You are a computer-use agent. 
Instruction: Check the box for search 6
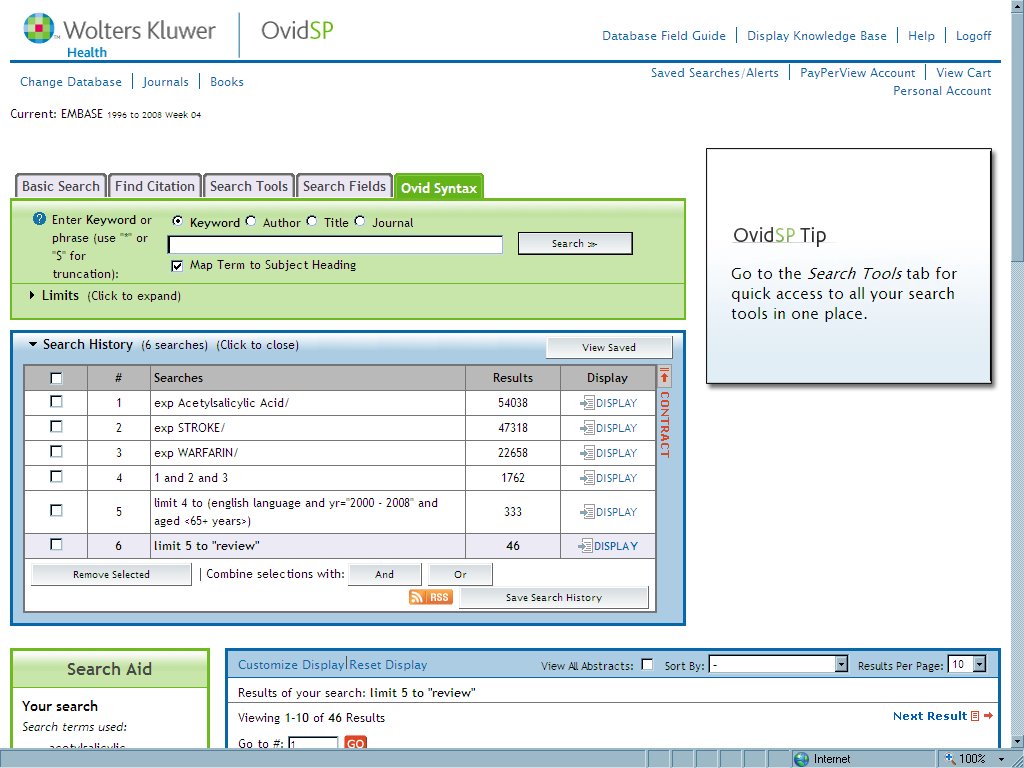click(56, 544)
